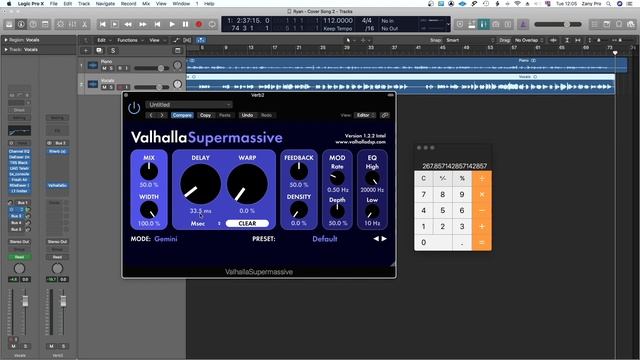Screen dimensions: 640x360
Task: Toggle global Solo S button
Action: [113, 51]
